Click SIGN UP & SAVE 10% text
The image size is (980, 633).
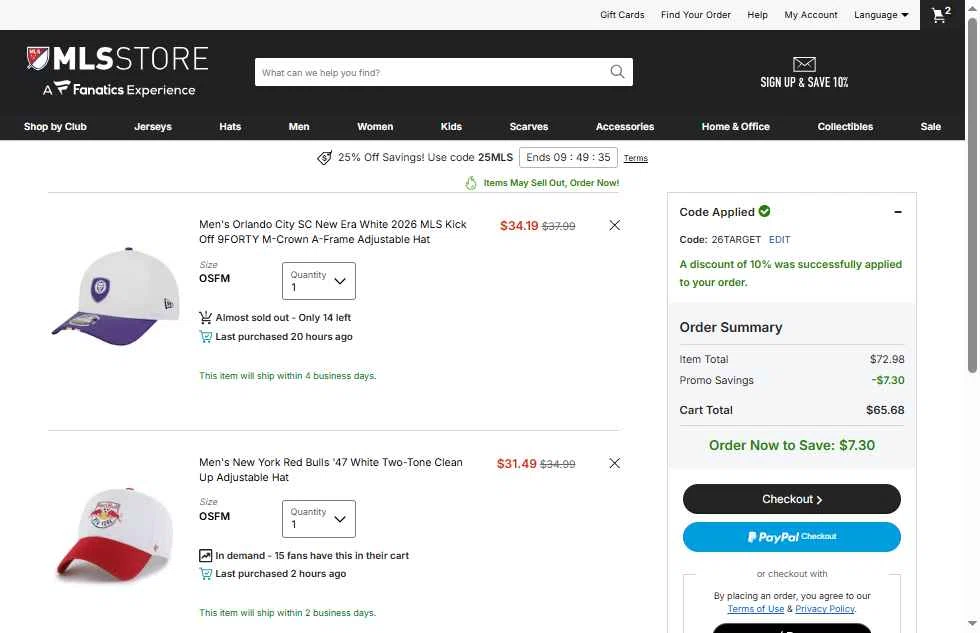[804, 82]
